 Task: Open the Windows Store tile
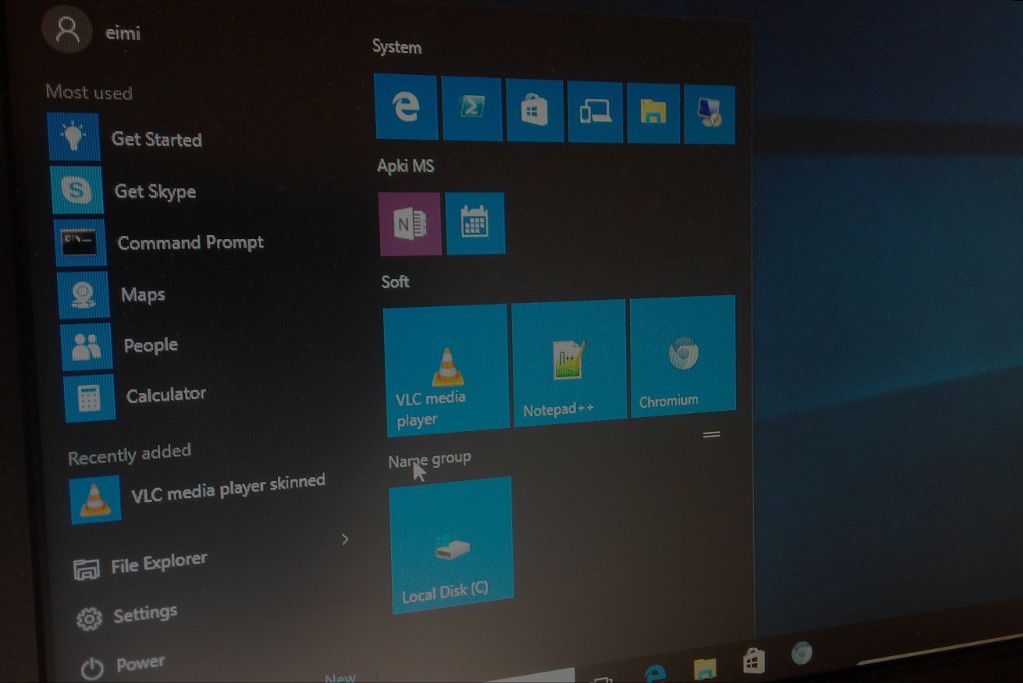point(534,110)
